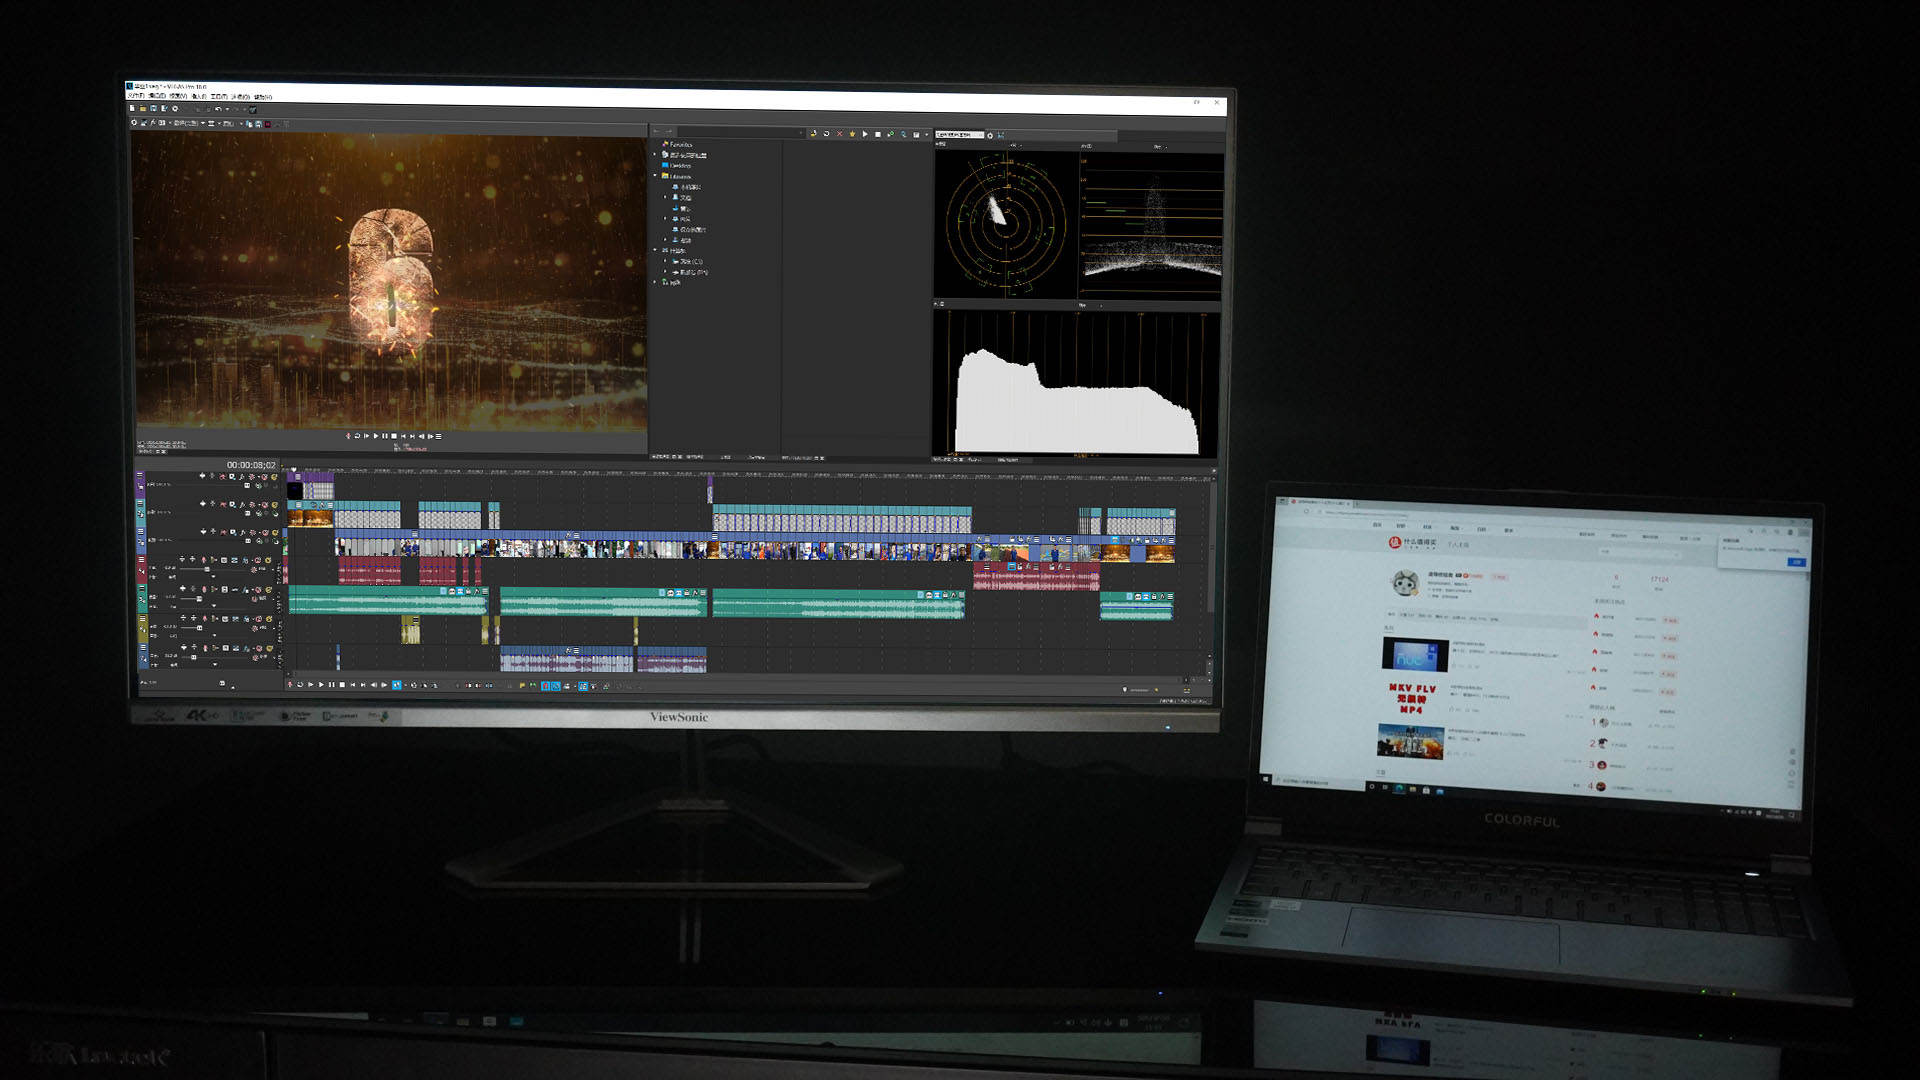Screen dimensions: 1920x1080
Task: Click Stop button in timeline transport bar
Action: tap(342, 685)
